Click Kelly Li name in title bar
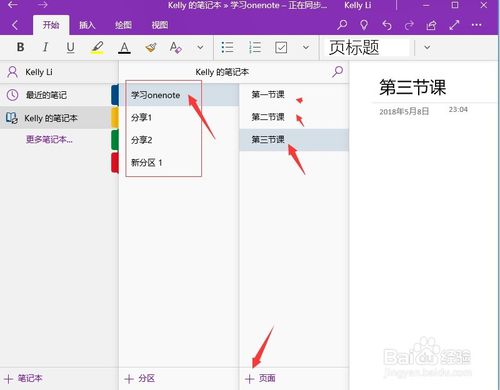Screen dimensions: 500x390 (x=357, y=5)
